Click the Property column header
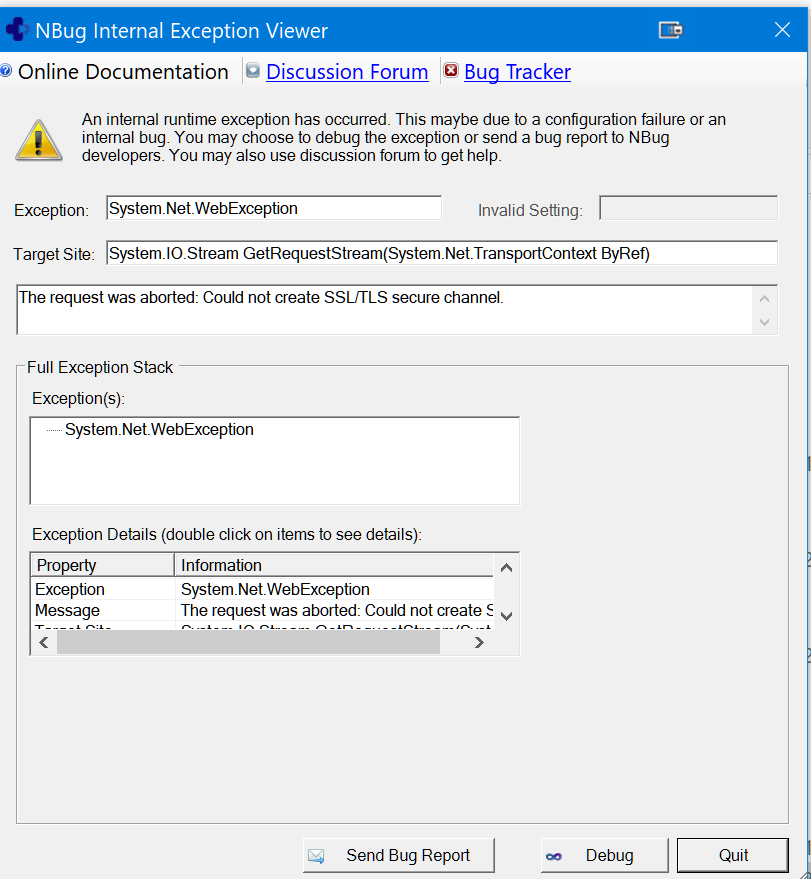 (102, 565)
